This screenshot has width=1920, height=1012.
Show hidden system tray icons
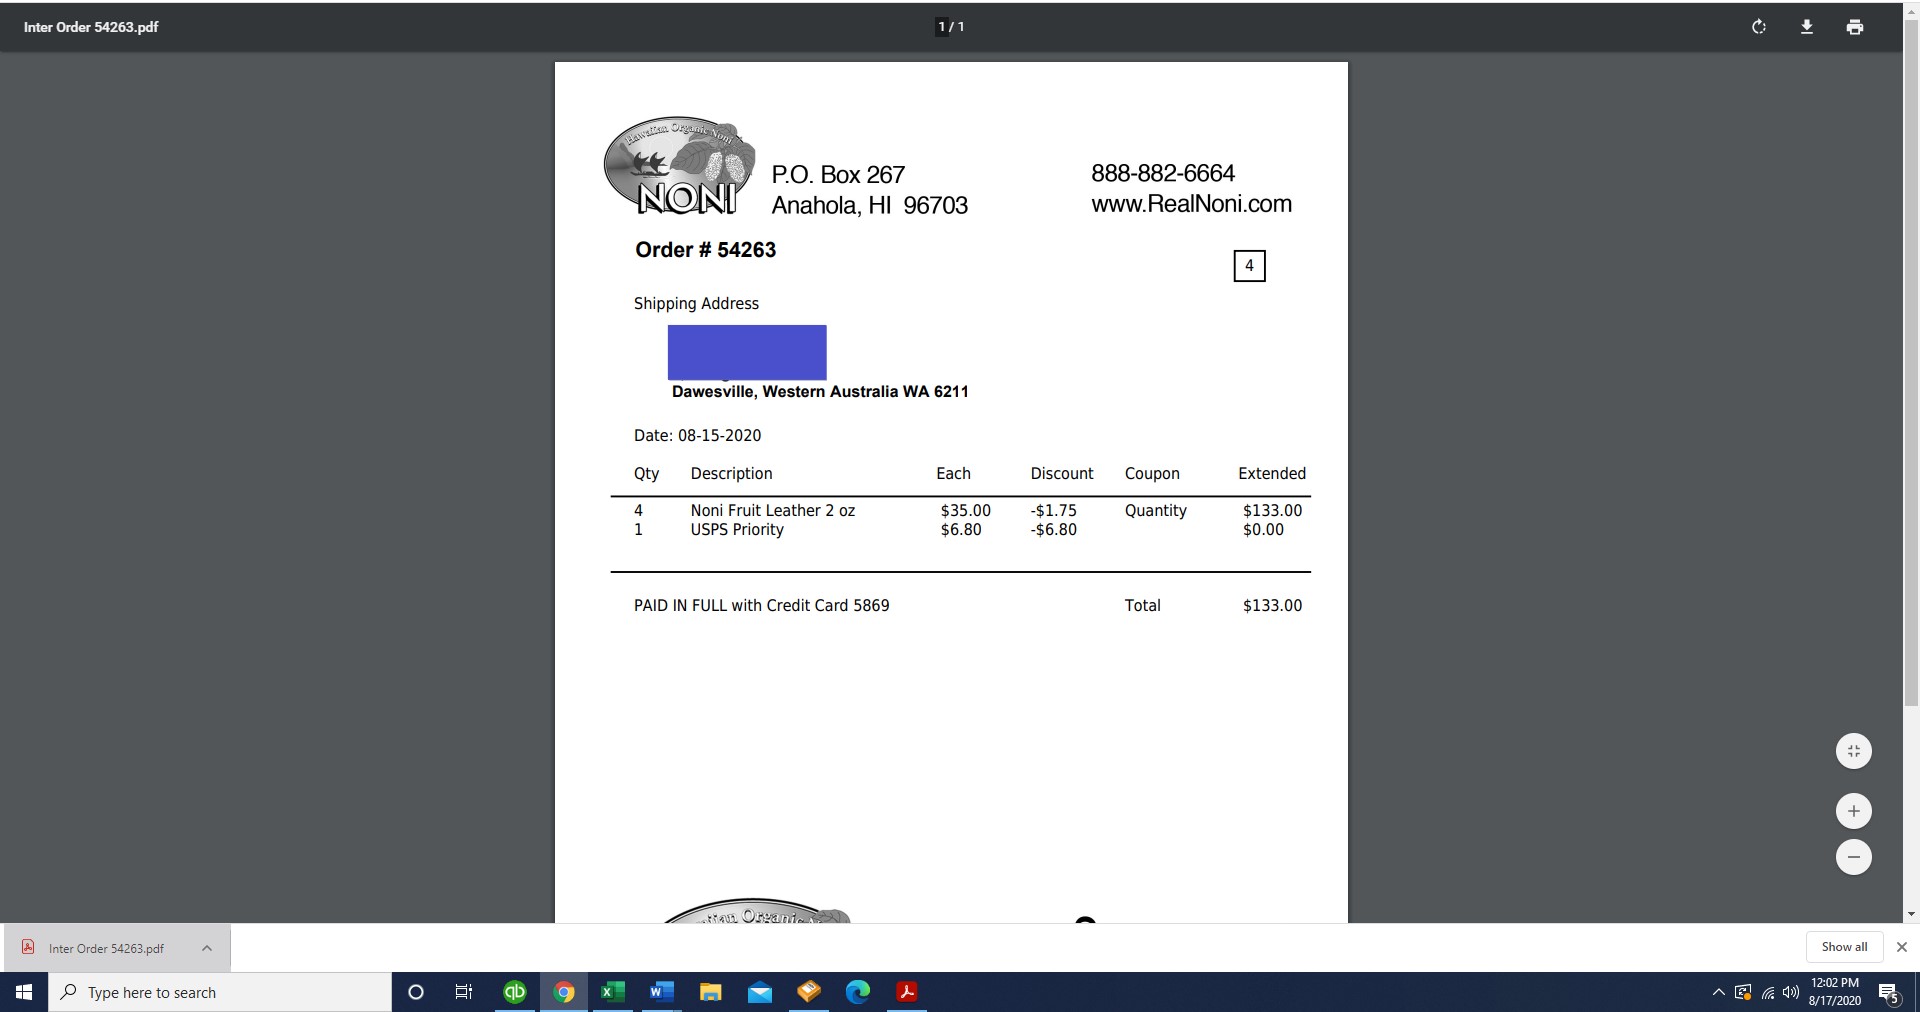click(x=1718, y=993)
